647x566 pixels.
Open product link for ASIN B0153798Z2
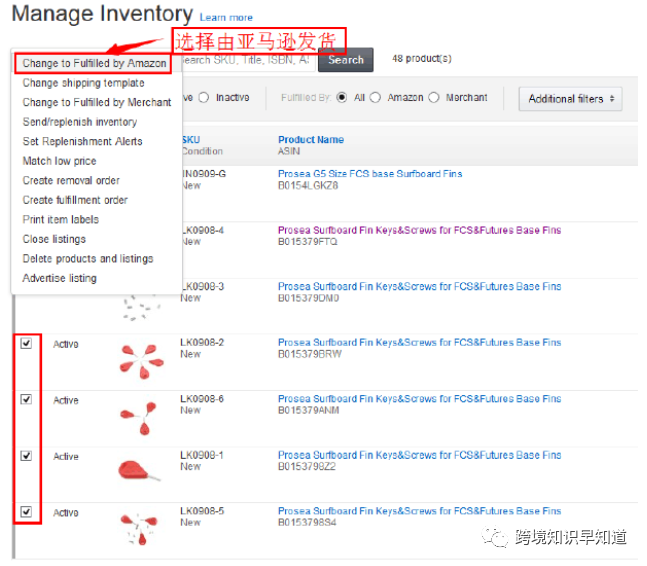point(419,455)
